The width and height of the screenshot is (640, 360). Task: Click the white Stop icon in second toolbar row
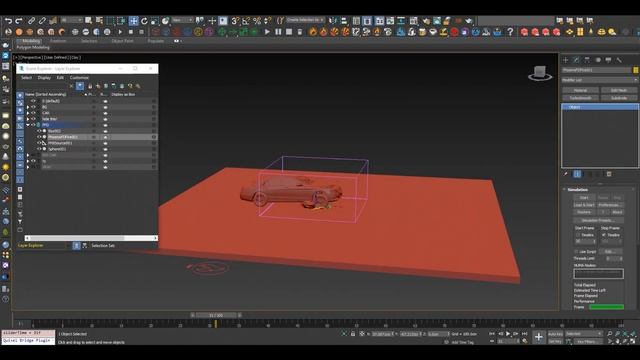(289, 31)
